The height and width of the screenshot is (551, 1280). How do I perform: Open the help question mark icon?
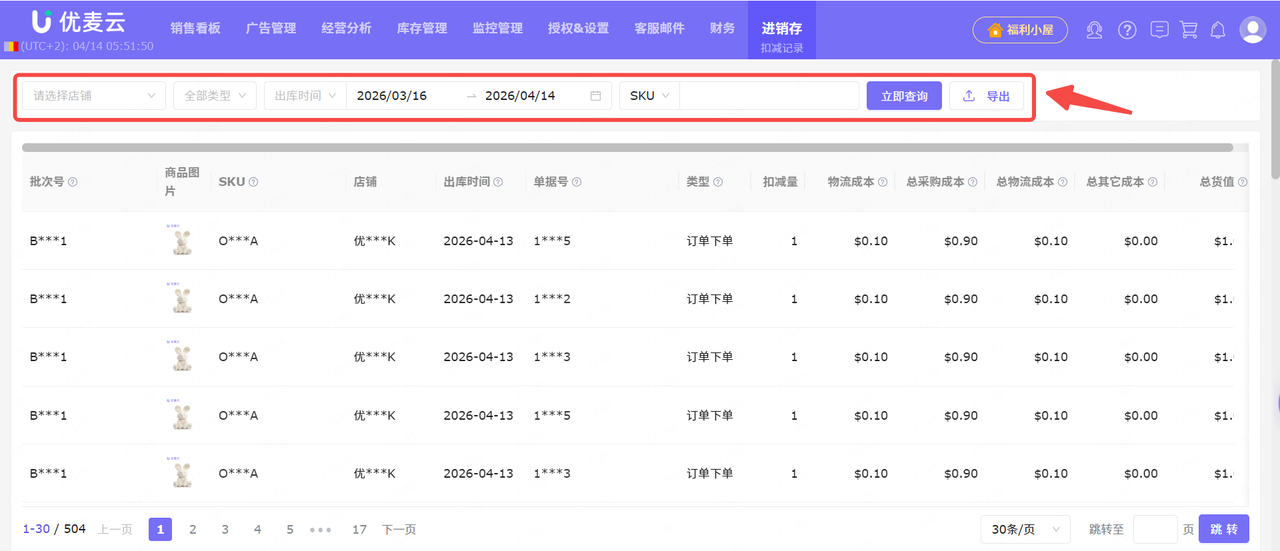click(x=1127, y=30)
